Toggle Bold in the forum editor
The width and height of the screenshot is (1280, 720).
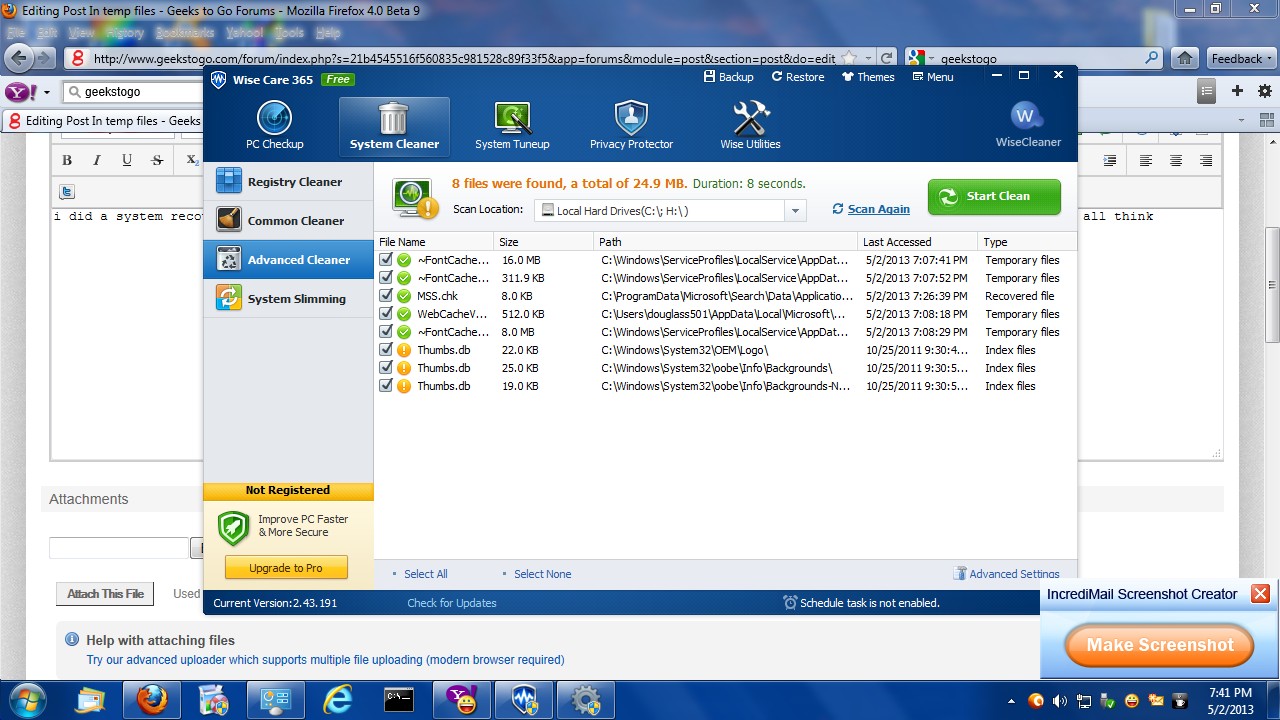67,160
